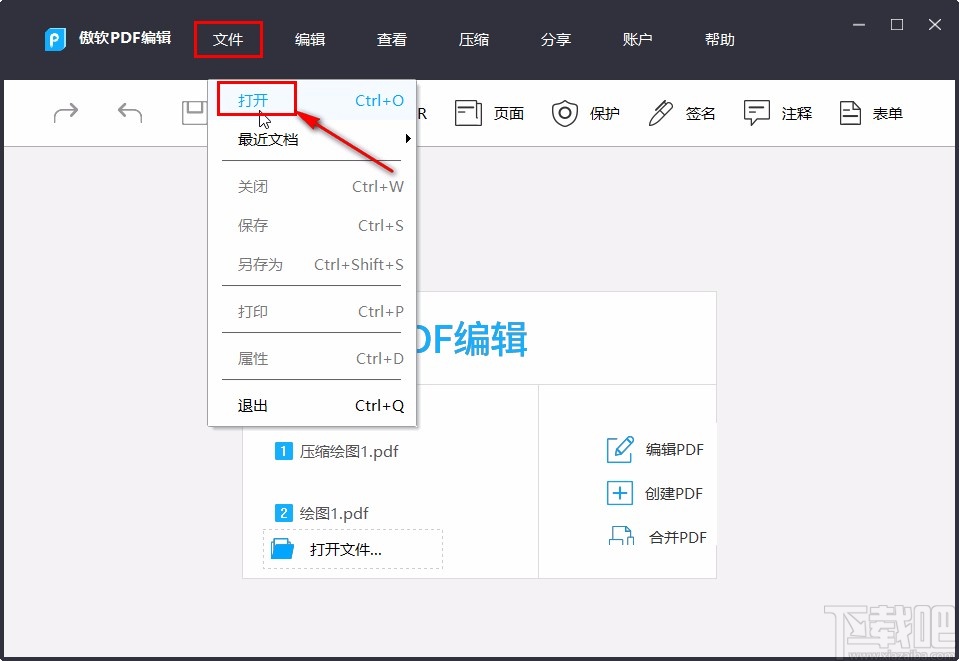Screen dimensions: 959x661
Task: Open the 表单 (Form) tool
Action: (x=871, y=113)
